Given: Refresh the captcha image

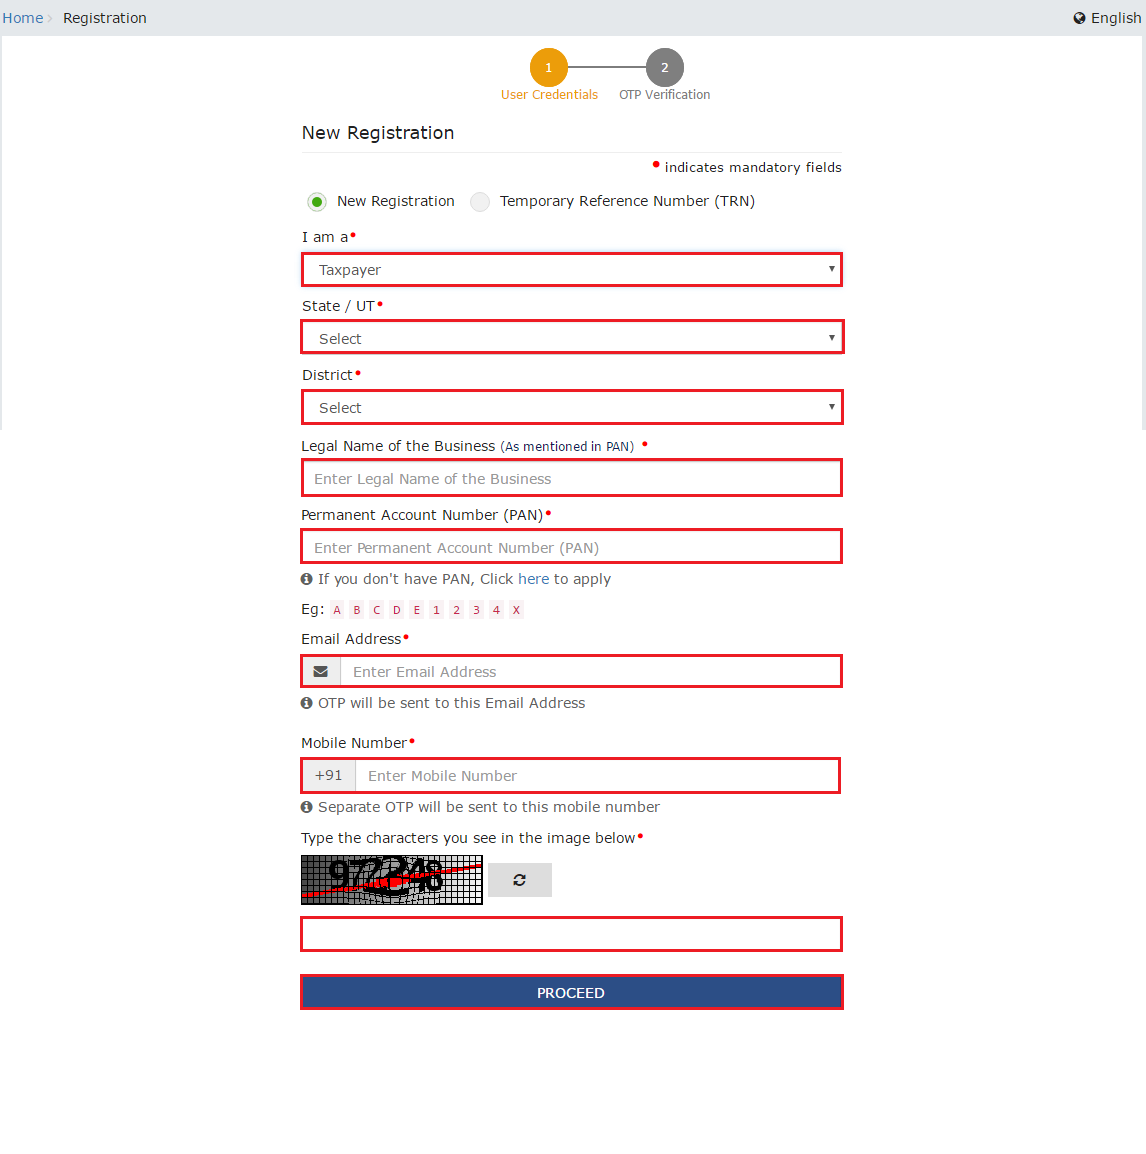Looking at the screenshot, I should (x=519, y=880).
